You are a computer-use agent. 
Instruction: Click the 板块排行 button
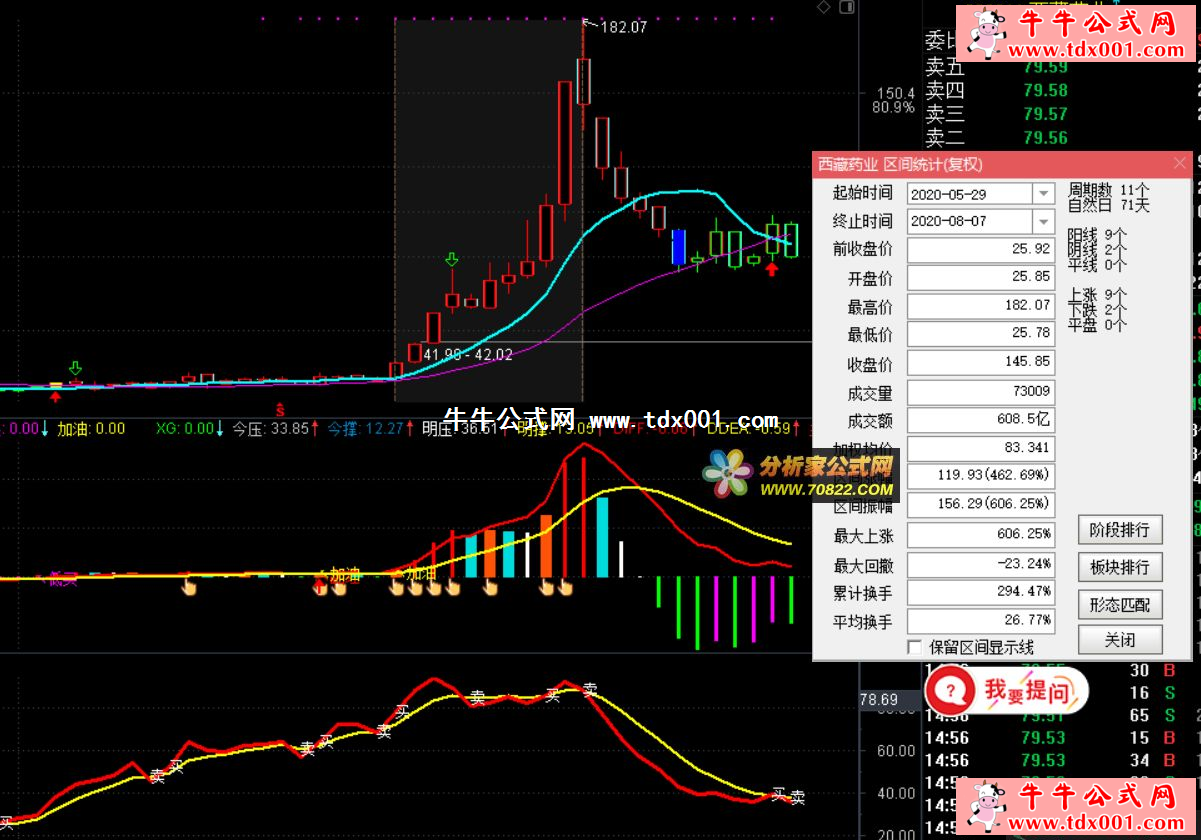[x=1120, y=567]
